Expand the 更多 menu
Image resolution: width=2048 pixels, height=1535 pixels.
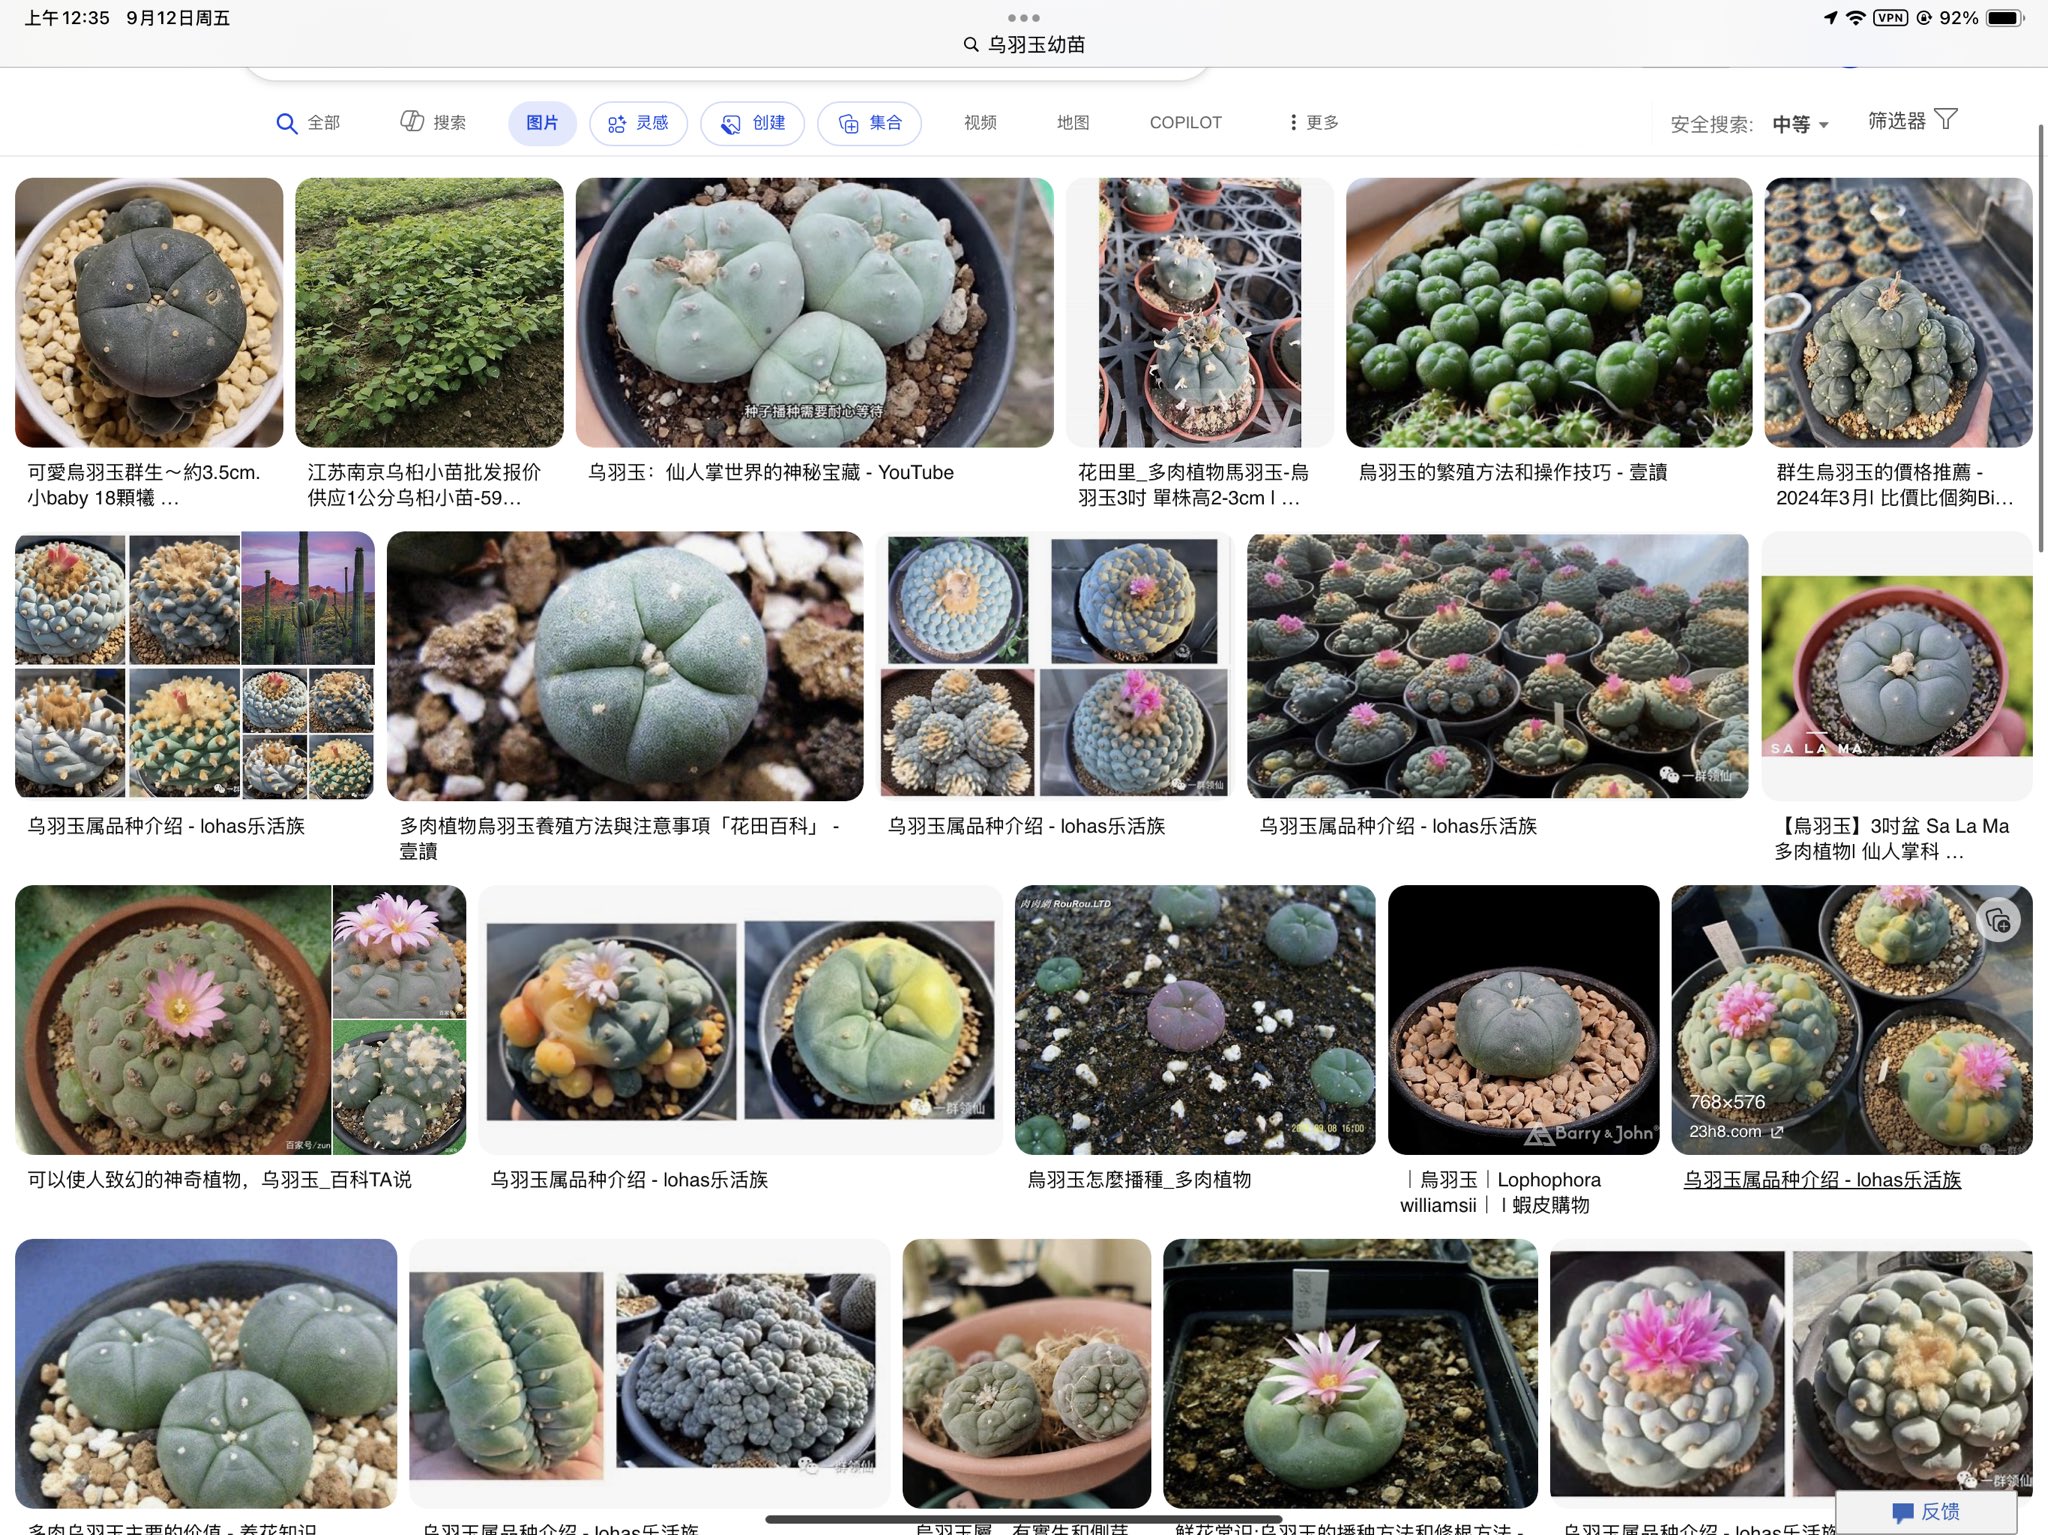[x=1313, y=122]
